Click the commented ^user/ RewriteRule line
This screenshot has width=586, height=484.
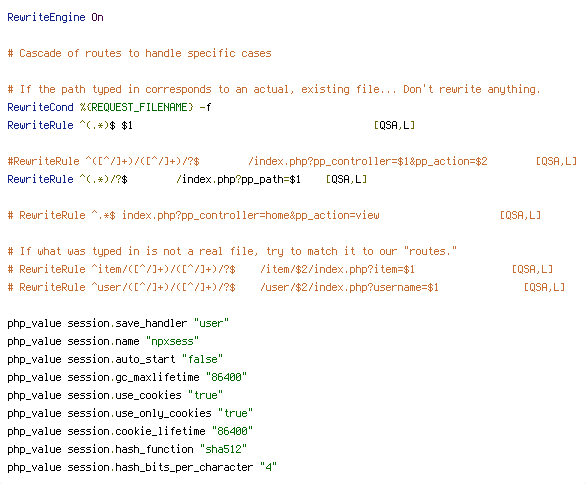point(286,287)
